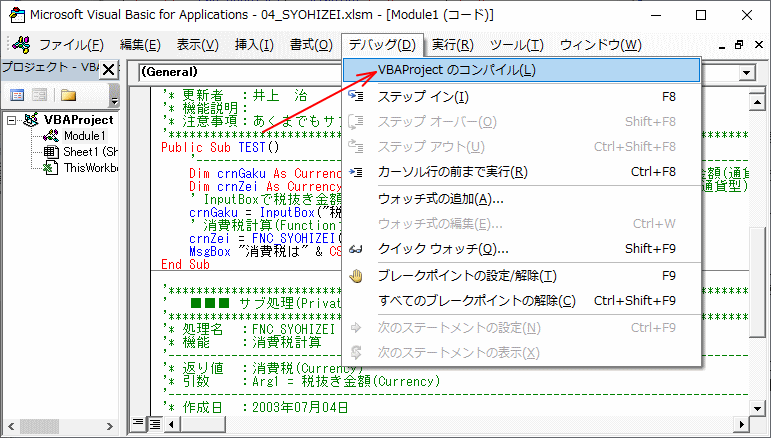Click the Dim crnZei declaration line
Screen dimensions: 771x438
click(266, 187)
